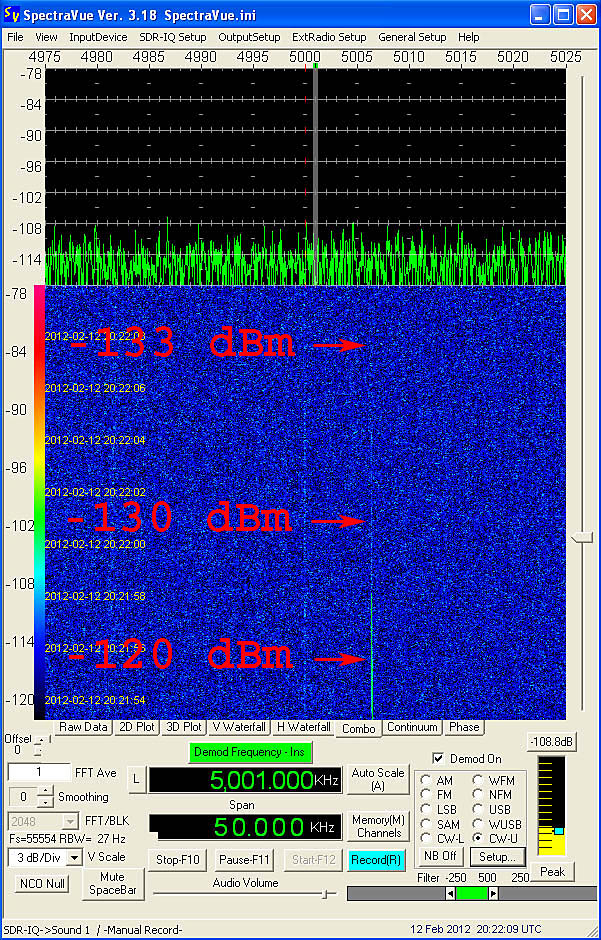Click the FFT Ave input field
The width and height of the screenshot is (601, 940).
click(x=39, y=772)
